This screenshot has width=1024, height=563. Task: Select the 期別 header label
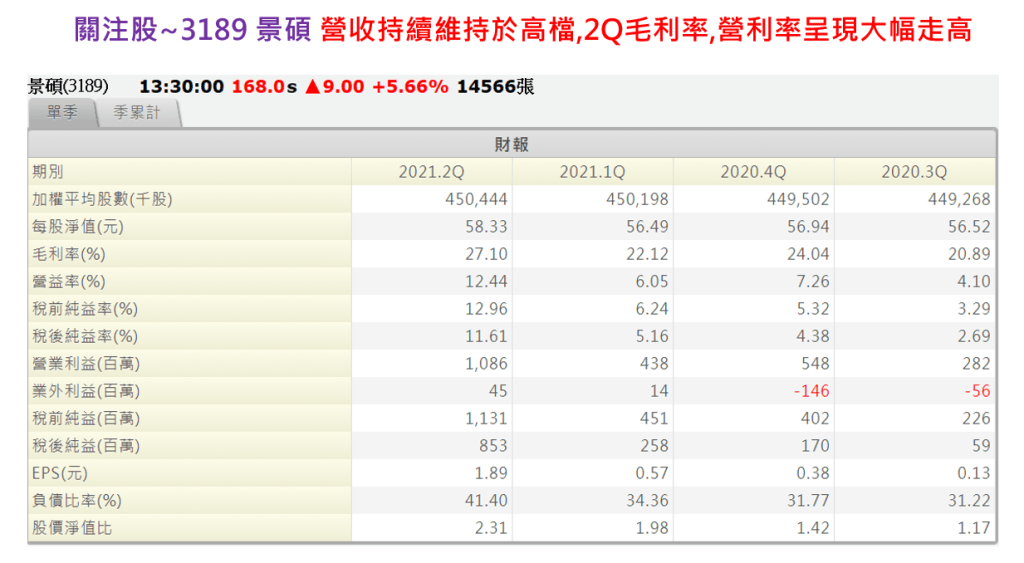(x=48, y=172)
